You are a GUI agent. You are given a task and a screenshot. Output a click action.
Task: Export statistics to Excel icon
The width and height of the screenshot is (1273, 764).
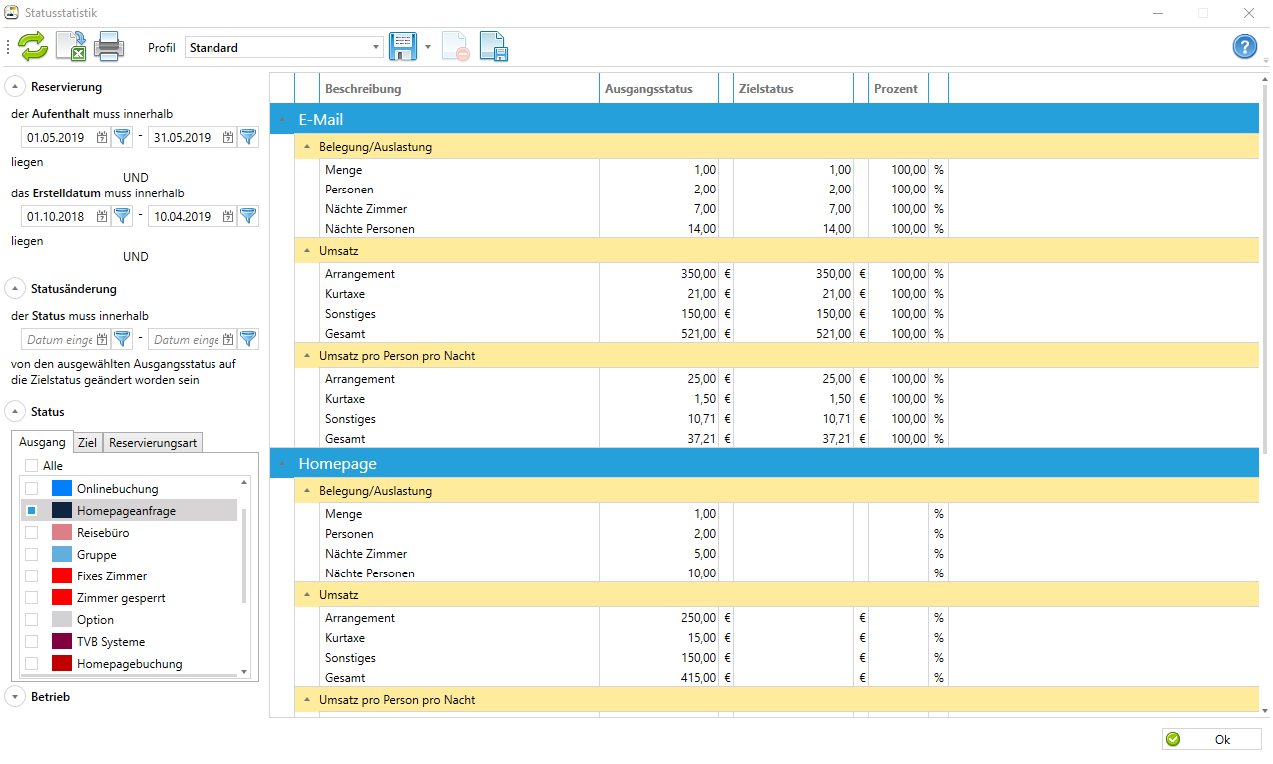70,47
